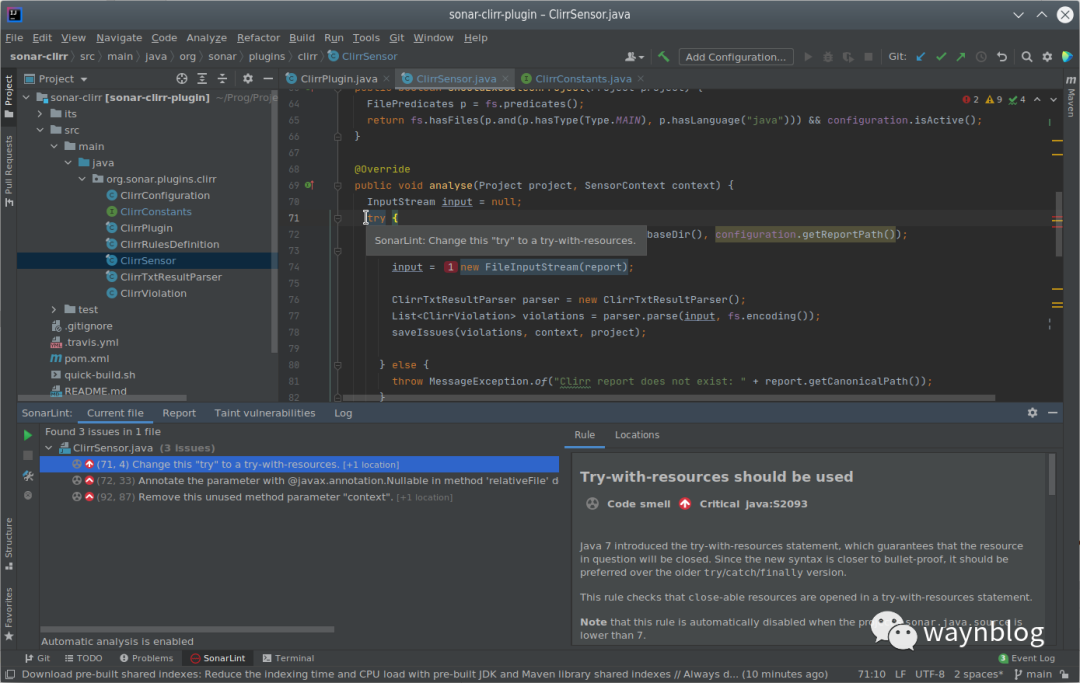Switch to the Taint vulnerabilities tab
Screen dimensions: 1080x683
point(264,413)
